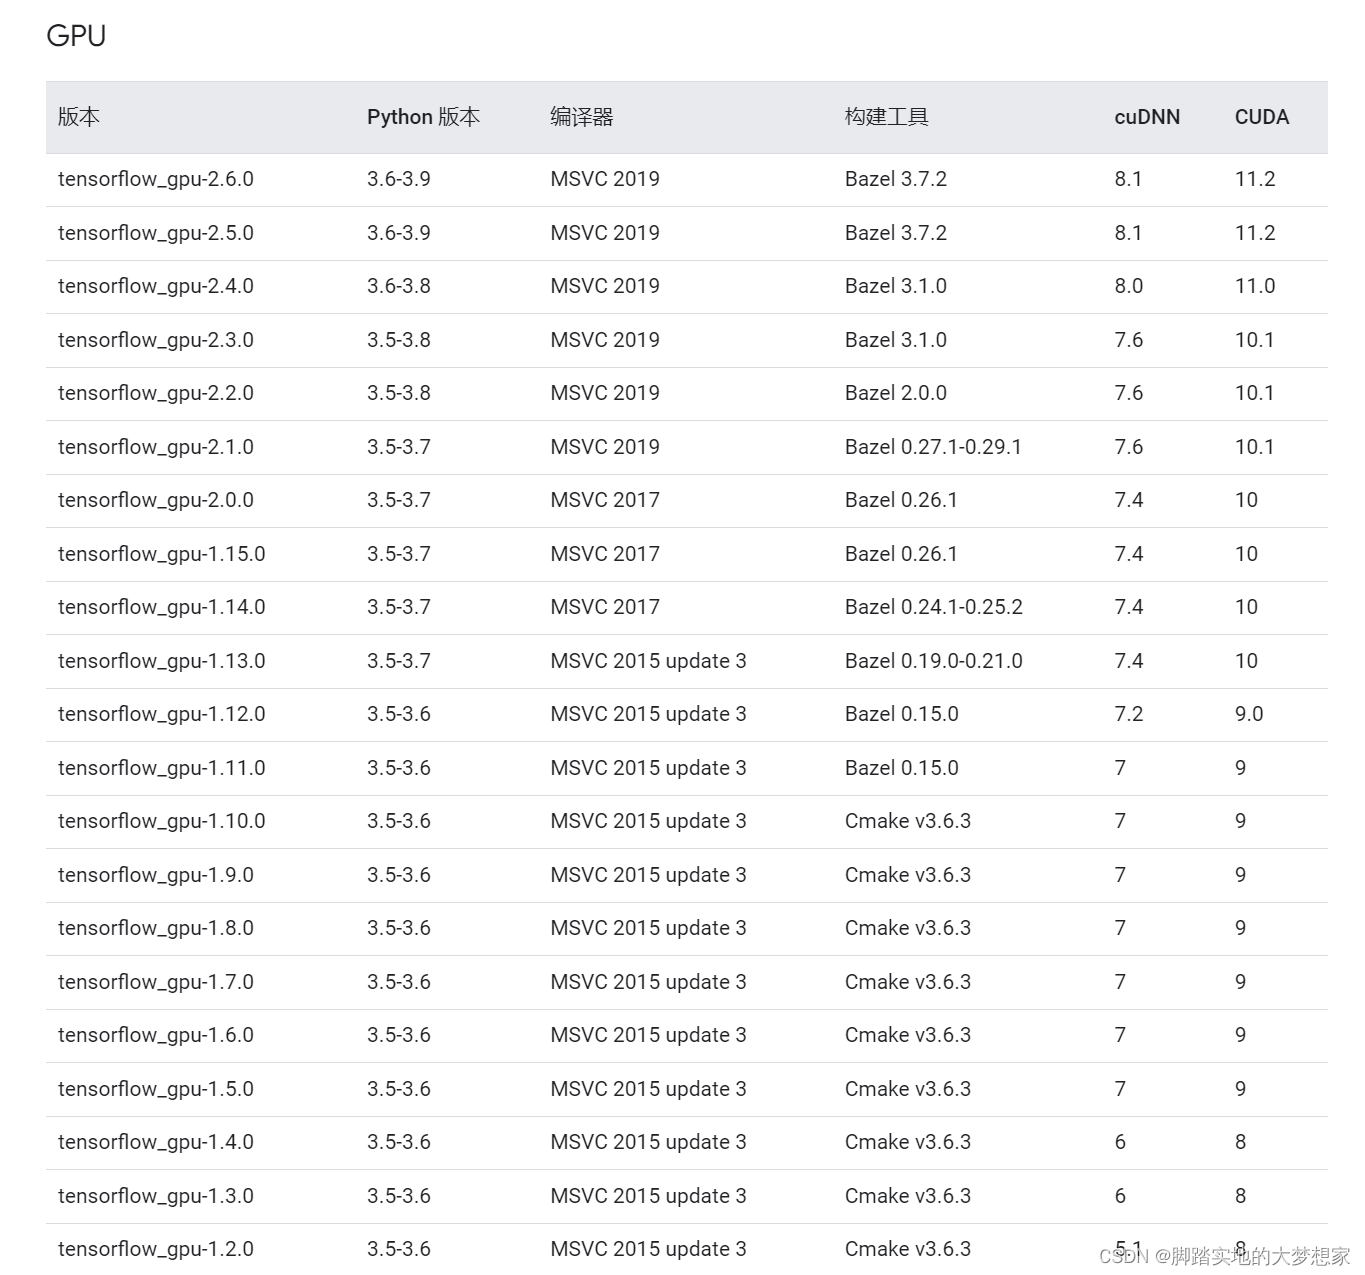Click MSVC 2019 in tensorflow_gpu-2.1.0 row
The image size is (1365, 1275).
click(x=605, y=447)
